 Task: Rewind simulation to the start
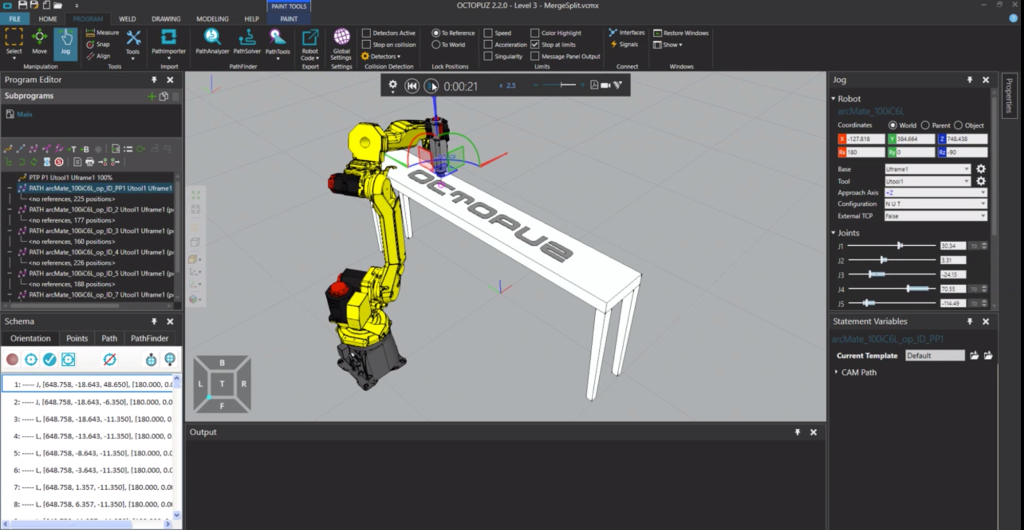[x=411, y=86]
